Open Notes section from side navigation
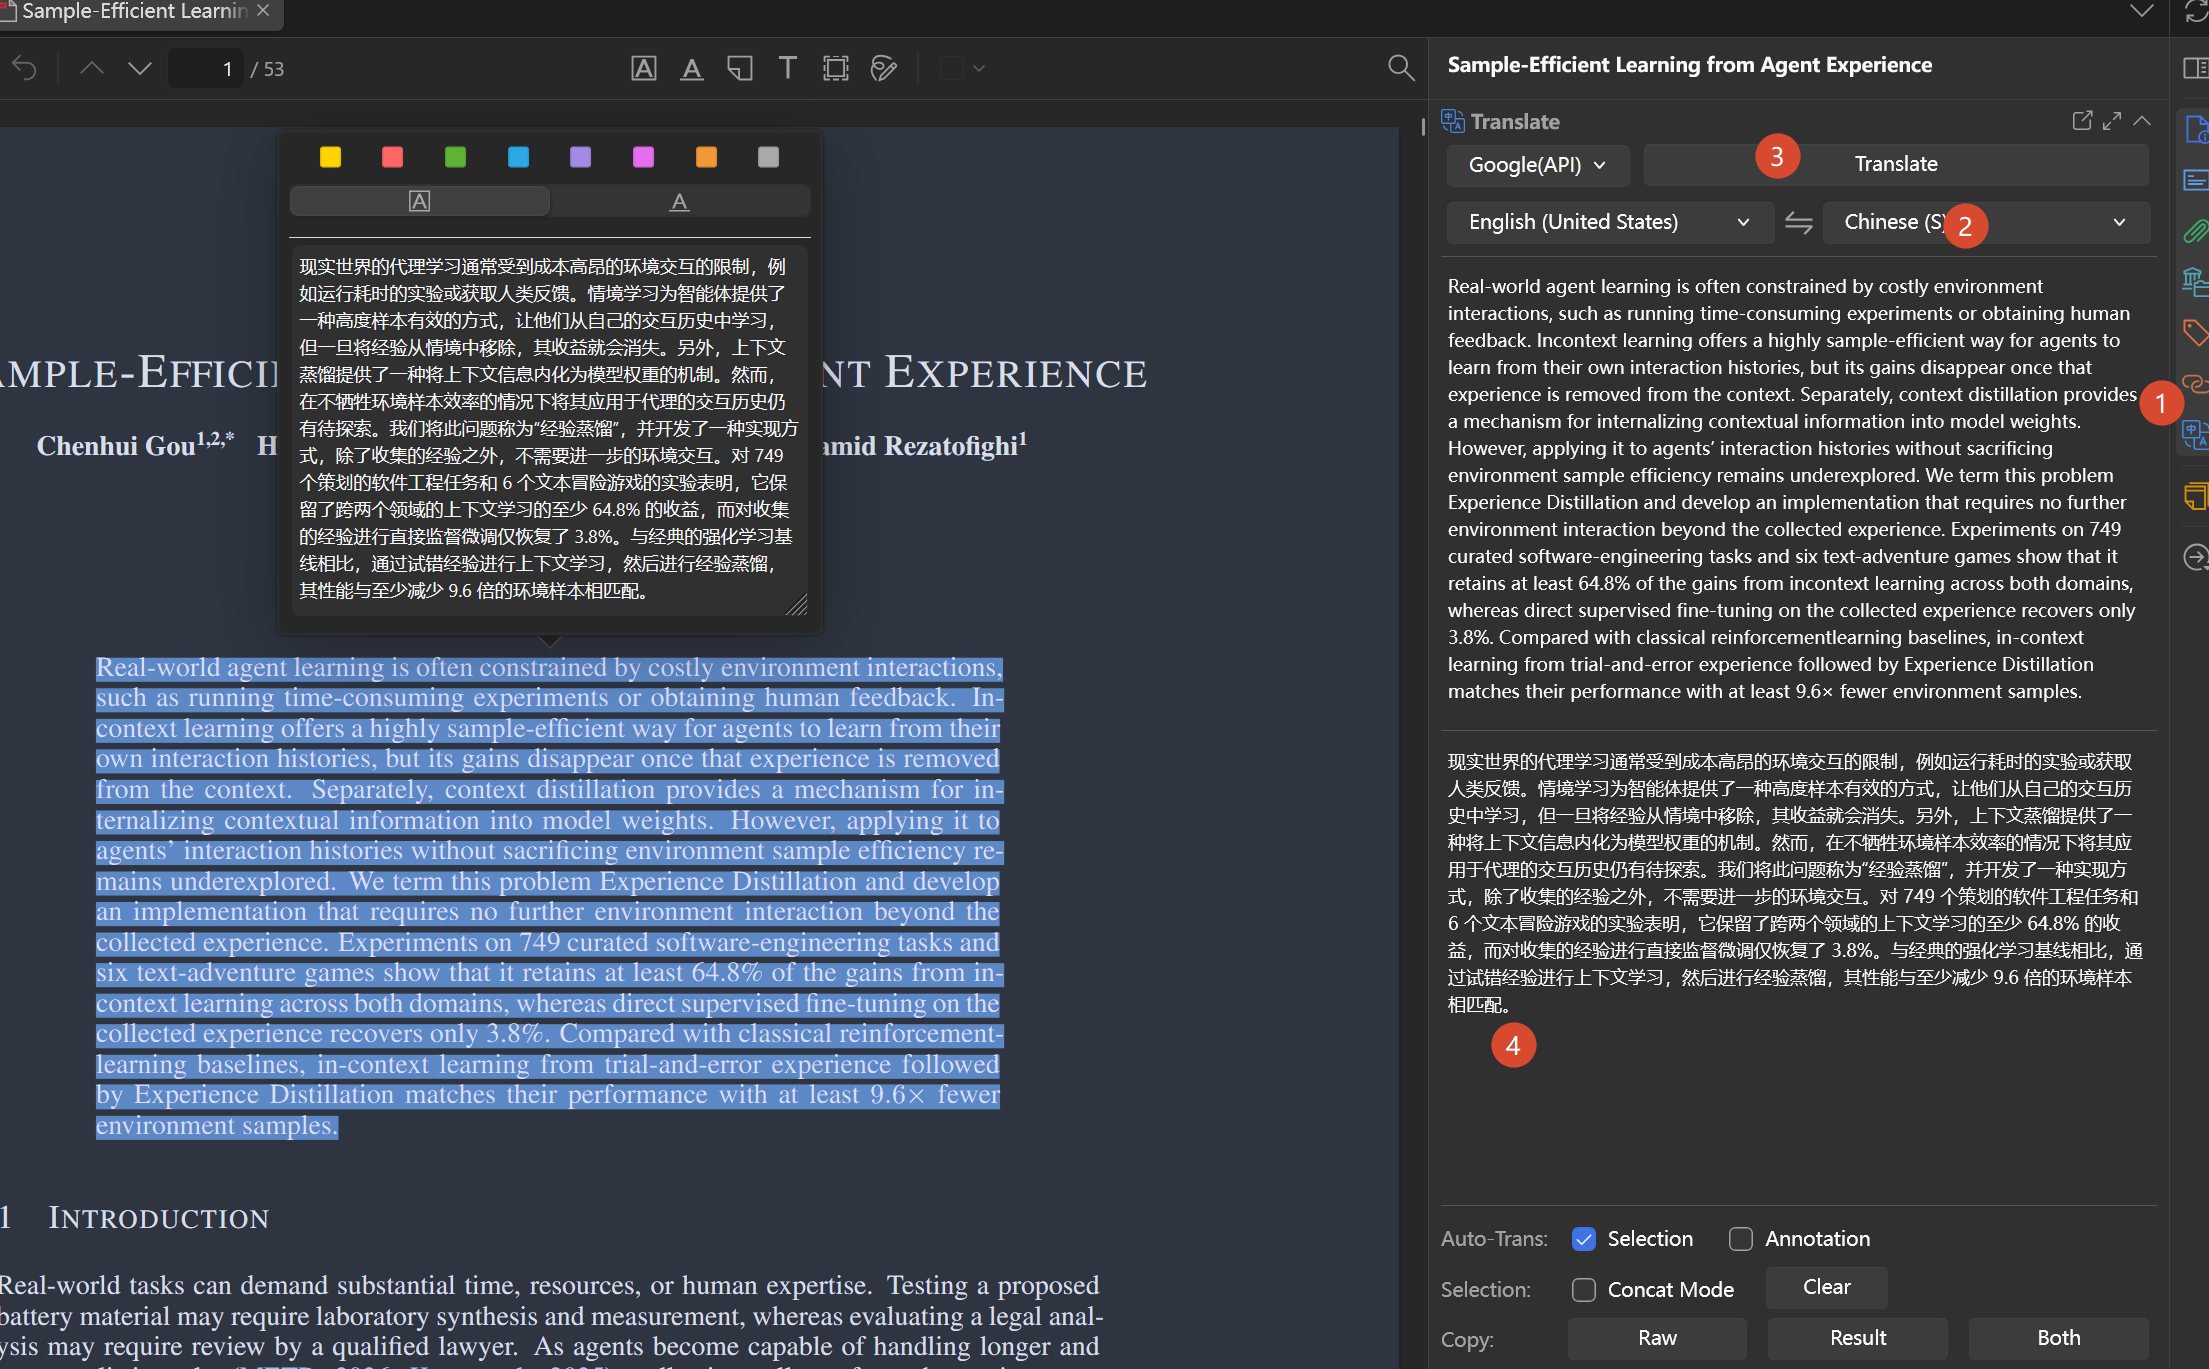The height and width of the screenshot is (1369, 2209). click(2195, 496)
